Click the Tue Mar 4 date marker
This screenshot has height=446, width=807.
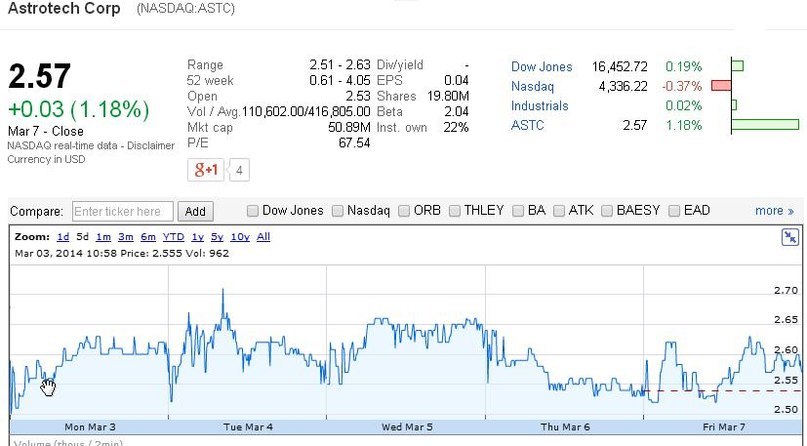248,427
